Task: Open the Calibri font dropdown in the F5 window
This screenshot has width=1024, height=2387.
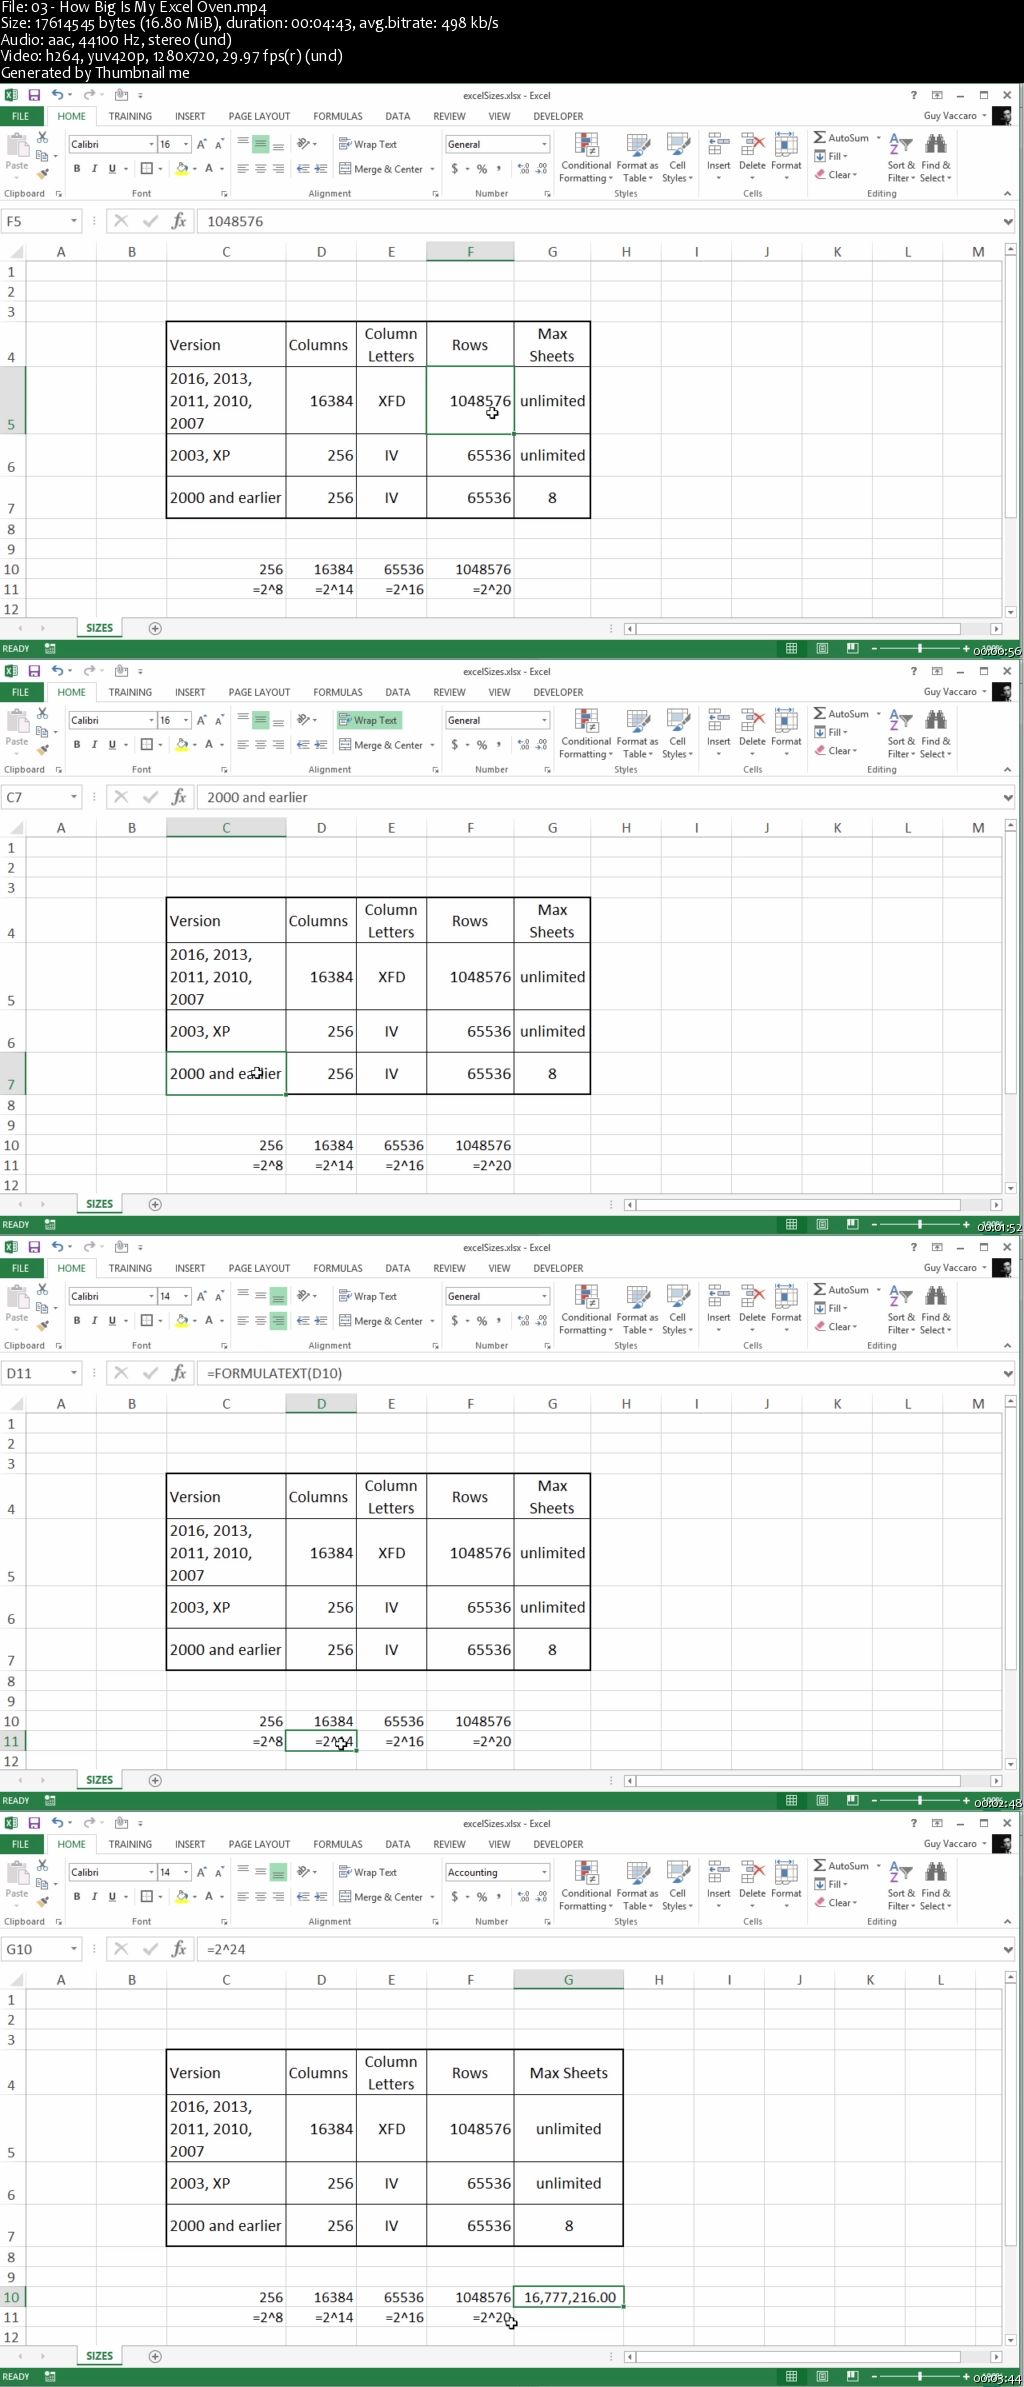Action: pos(151,144)
